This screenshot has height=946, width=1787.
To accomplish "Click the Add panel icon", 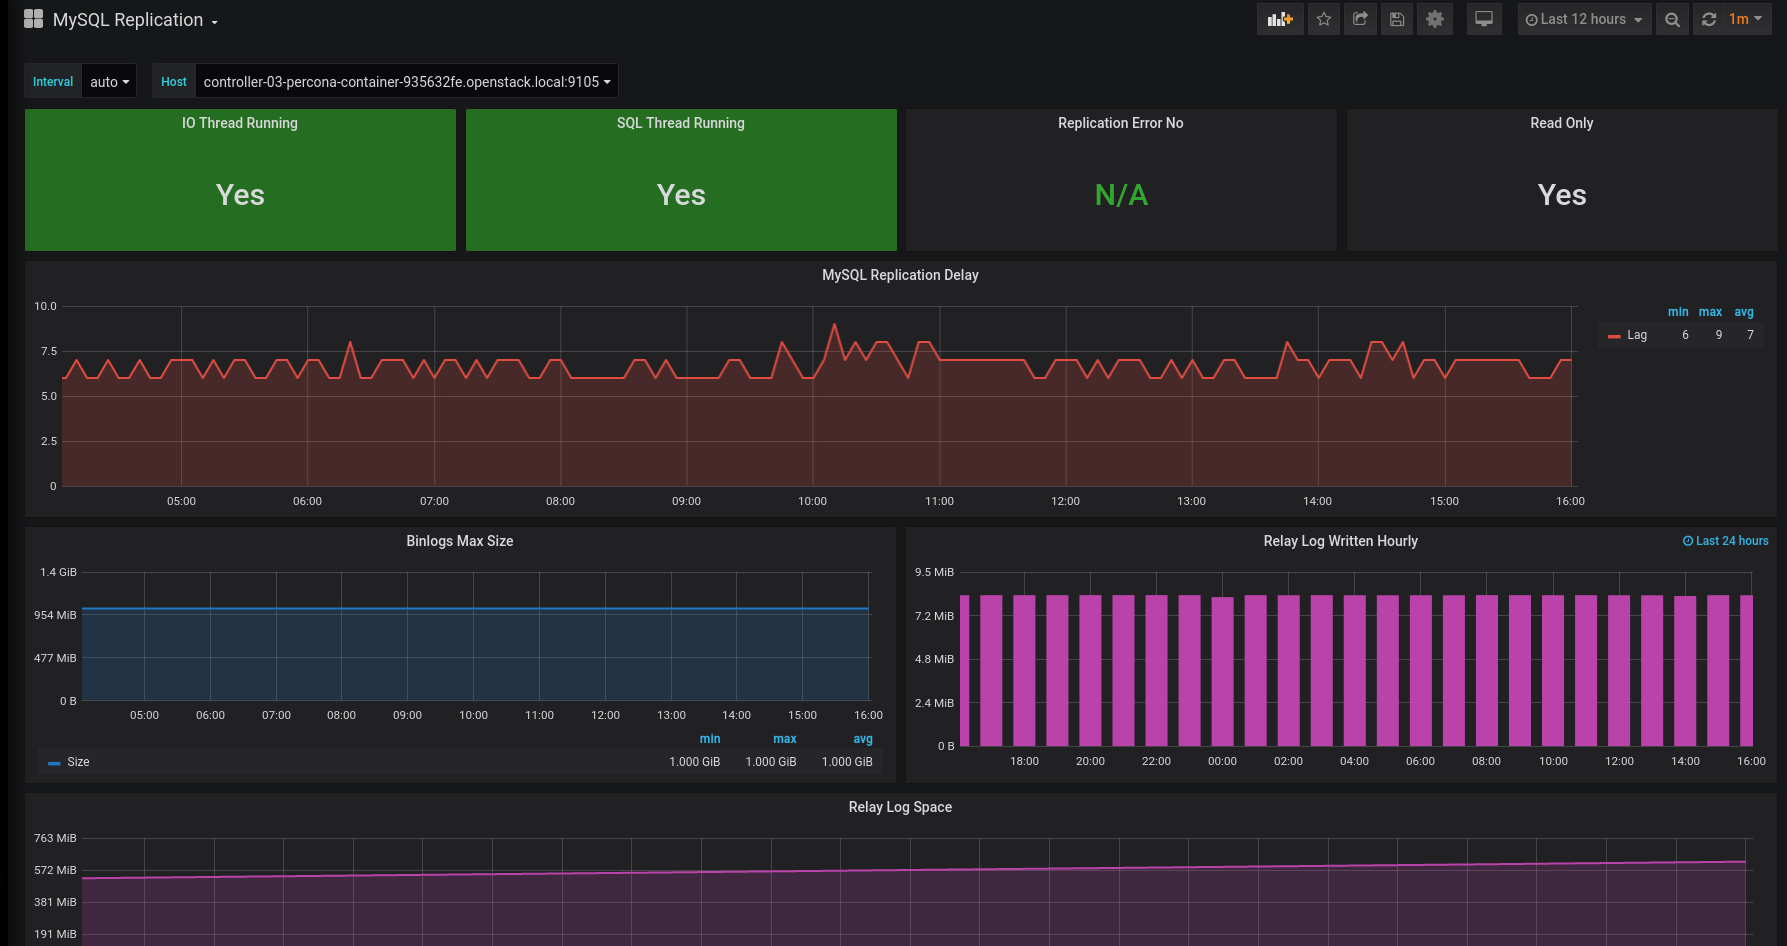I will pos(1279,19).
